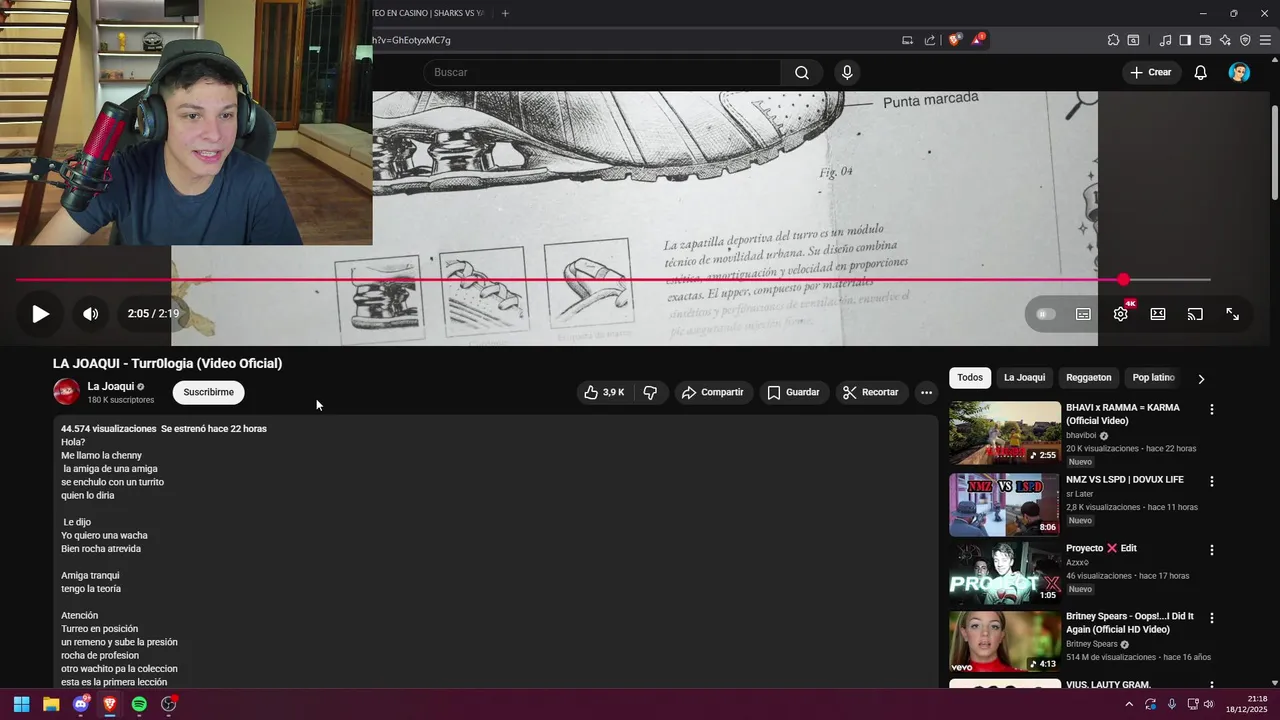Show more filter chips with right arrow
The image size is (1280, 720).
coord(1201,379)
